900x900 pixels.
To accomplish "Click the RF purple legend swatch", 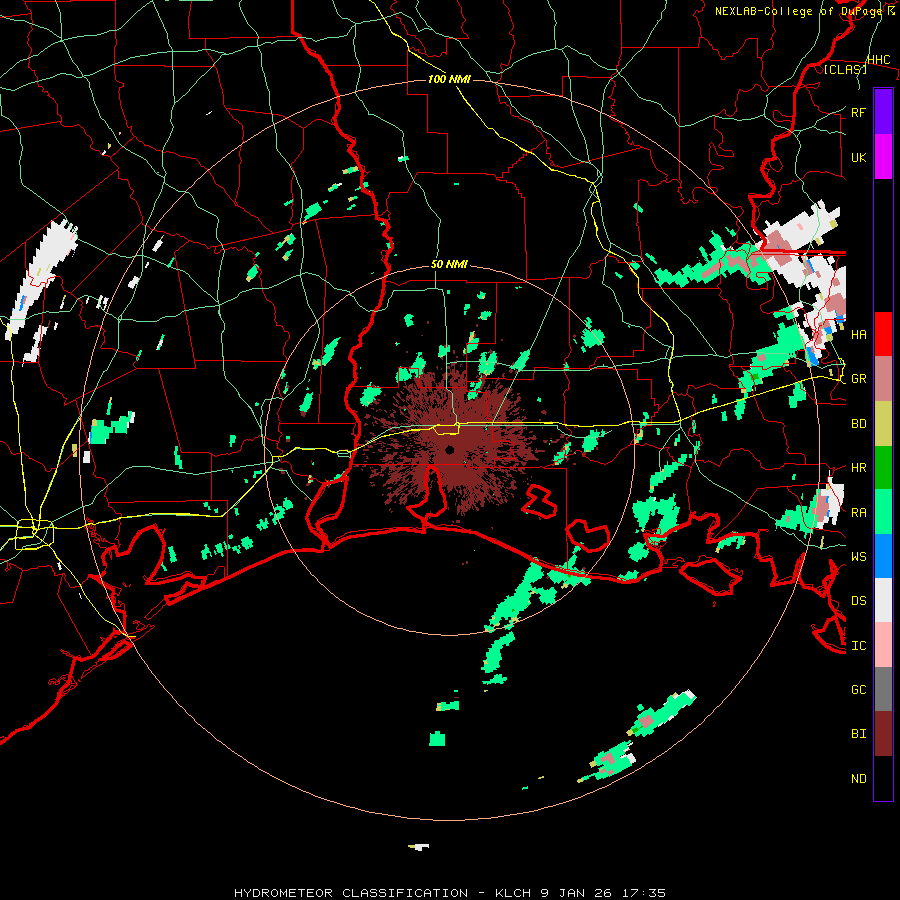I will click(883, 112).
